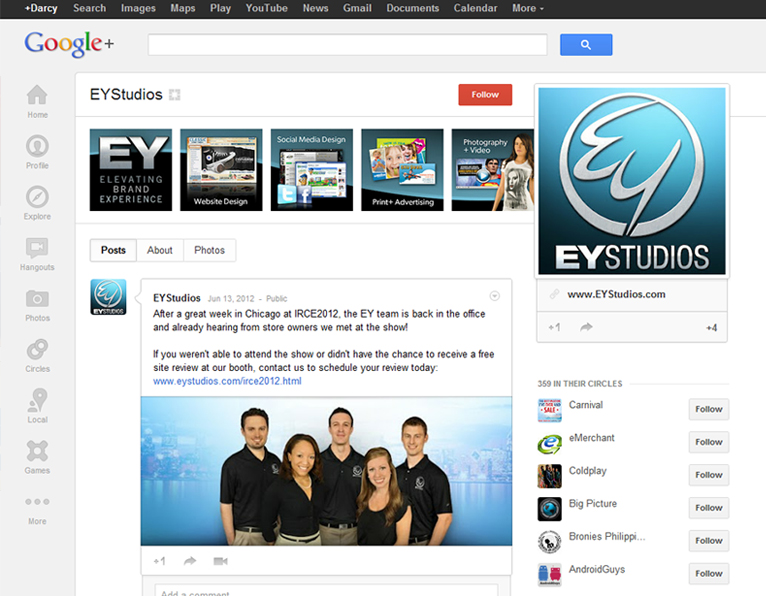Open the Local map pin icon
Image resolution: width=766 pixels, height=596 pixels.
(x=37, y=400)
